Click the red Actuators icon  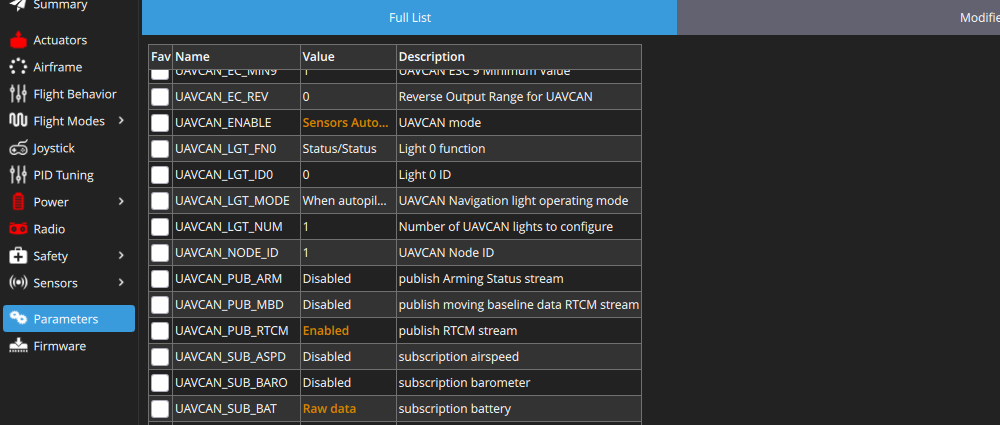click(x=18, y=40)
